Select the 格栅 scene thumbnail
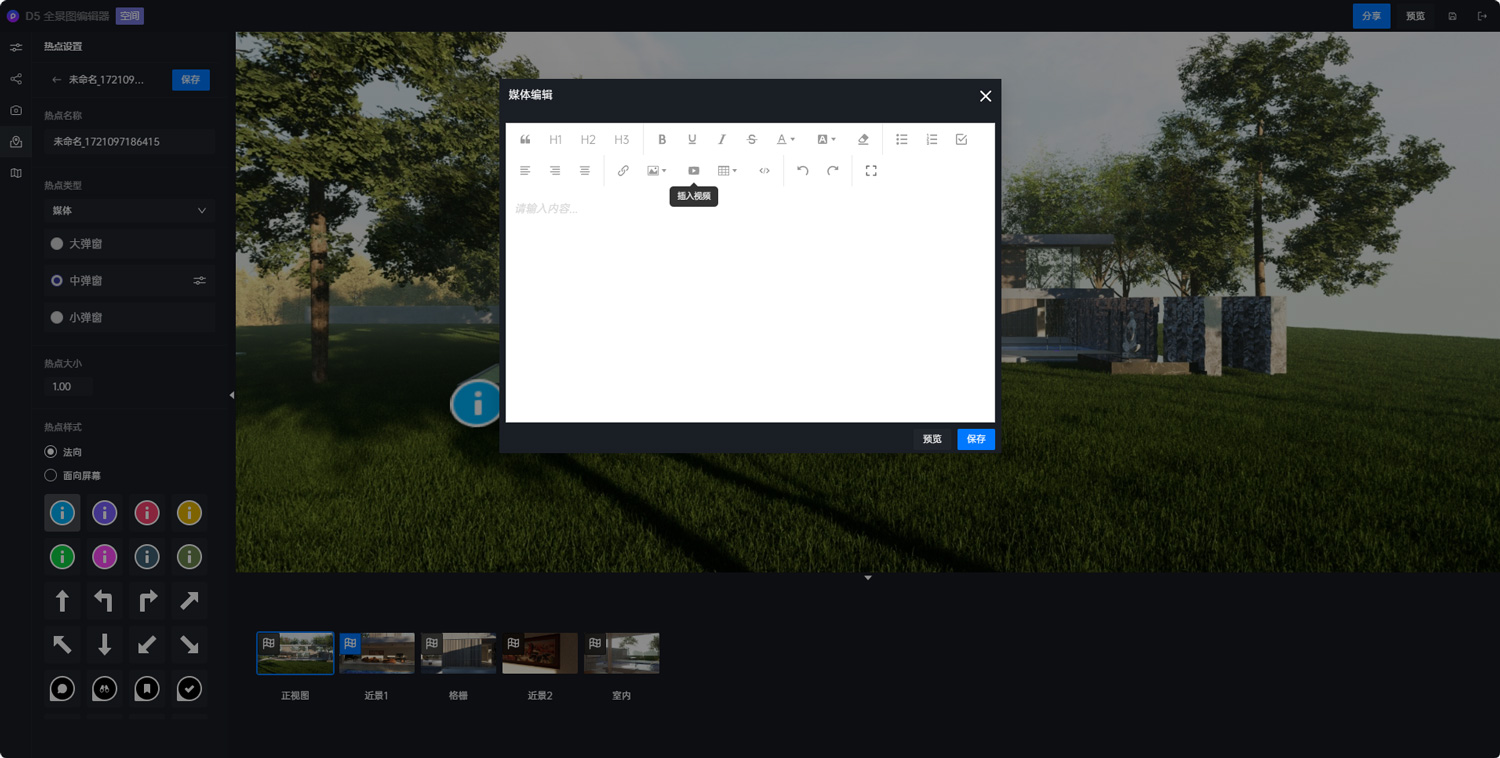This screenshot has height=758, width=1500. coord(458,654)
